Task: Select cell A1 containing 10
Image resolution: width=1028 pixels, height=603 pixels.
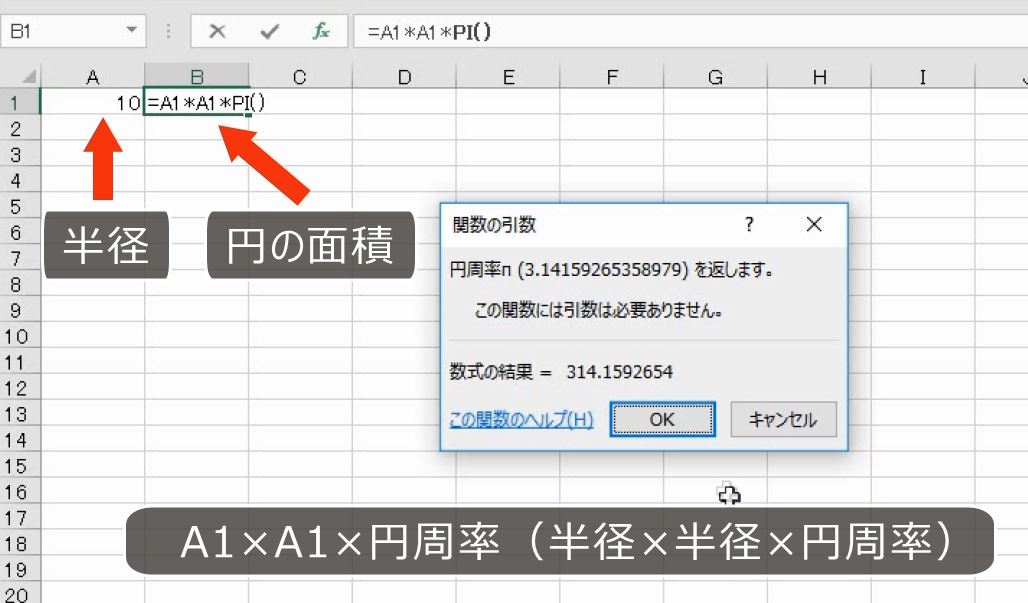Action: point(93,101)
